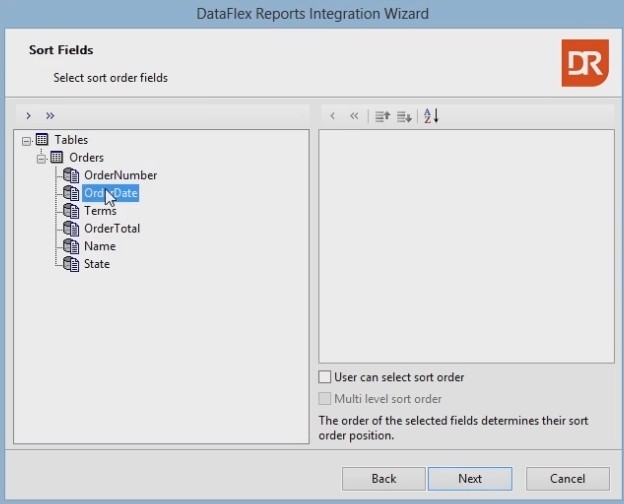Click the database icon beside OrderNumber
This screenshot has height=504, width=624.
pyautogui.click(x=71, y=175)
